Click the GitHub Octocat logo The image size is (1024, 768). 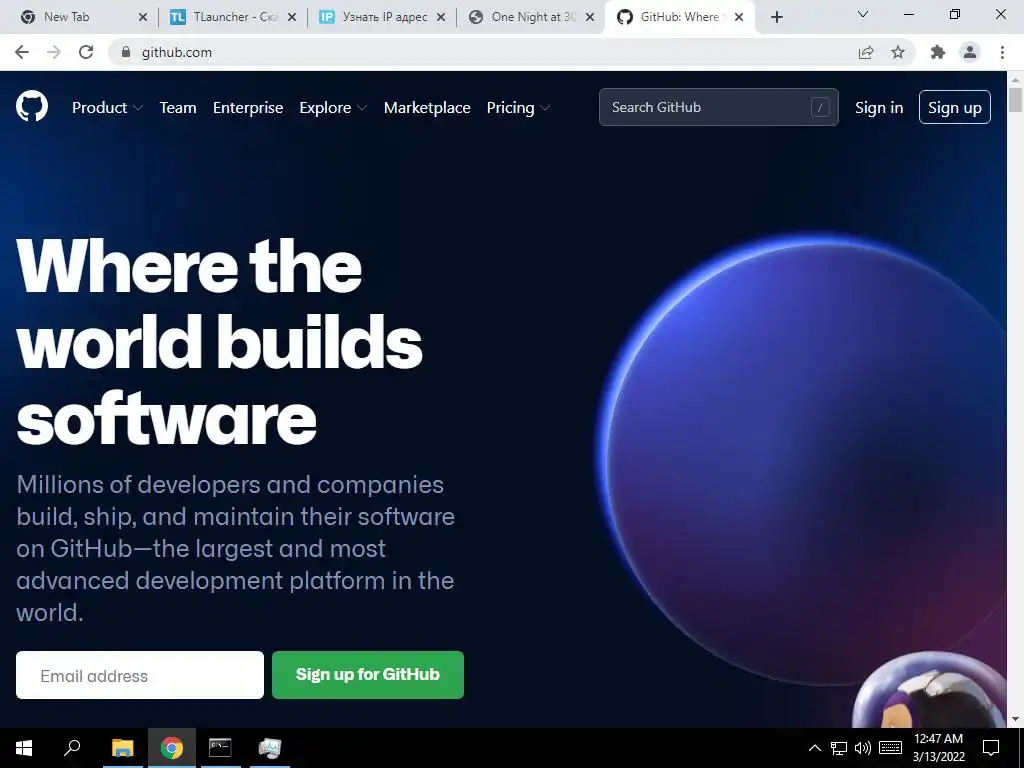32,106
